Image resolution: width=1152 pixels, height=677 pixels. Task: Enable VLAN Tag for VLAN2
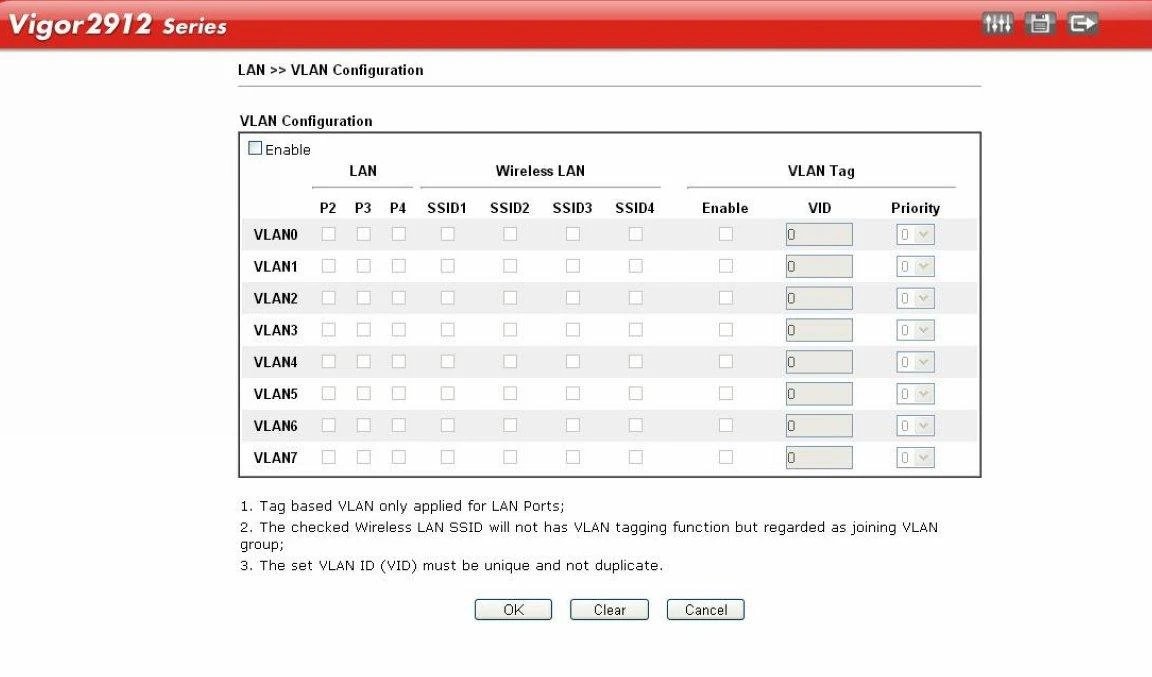pos(724,297)
